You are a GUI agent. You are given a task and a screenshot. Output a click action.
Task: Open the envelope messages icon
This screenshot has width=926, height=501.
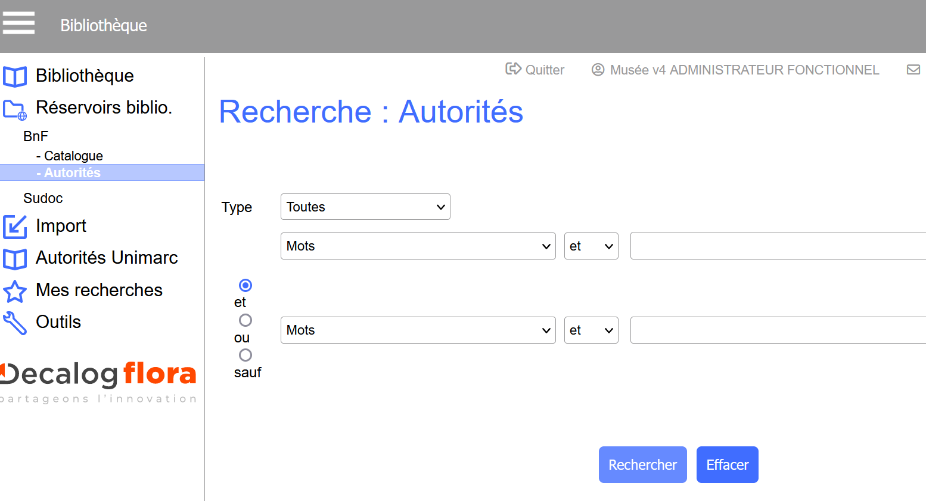pos(912,70)
